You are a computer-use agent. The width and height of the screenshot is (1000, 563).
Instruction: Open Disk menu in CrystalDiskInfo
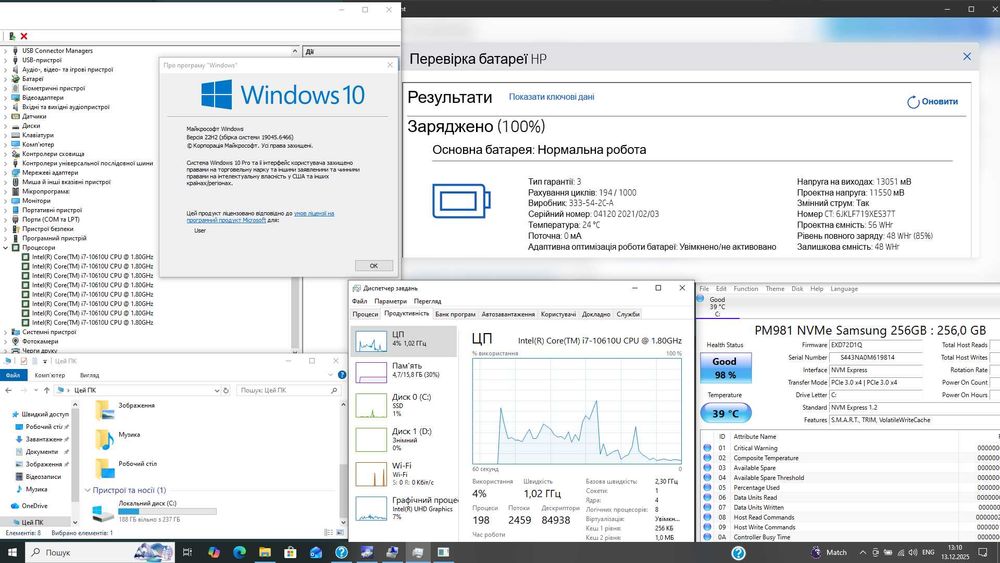coord(797,289)
